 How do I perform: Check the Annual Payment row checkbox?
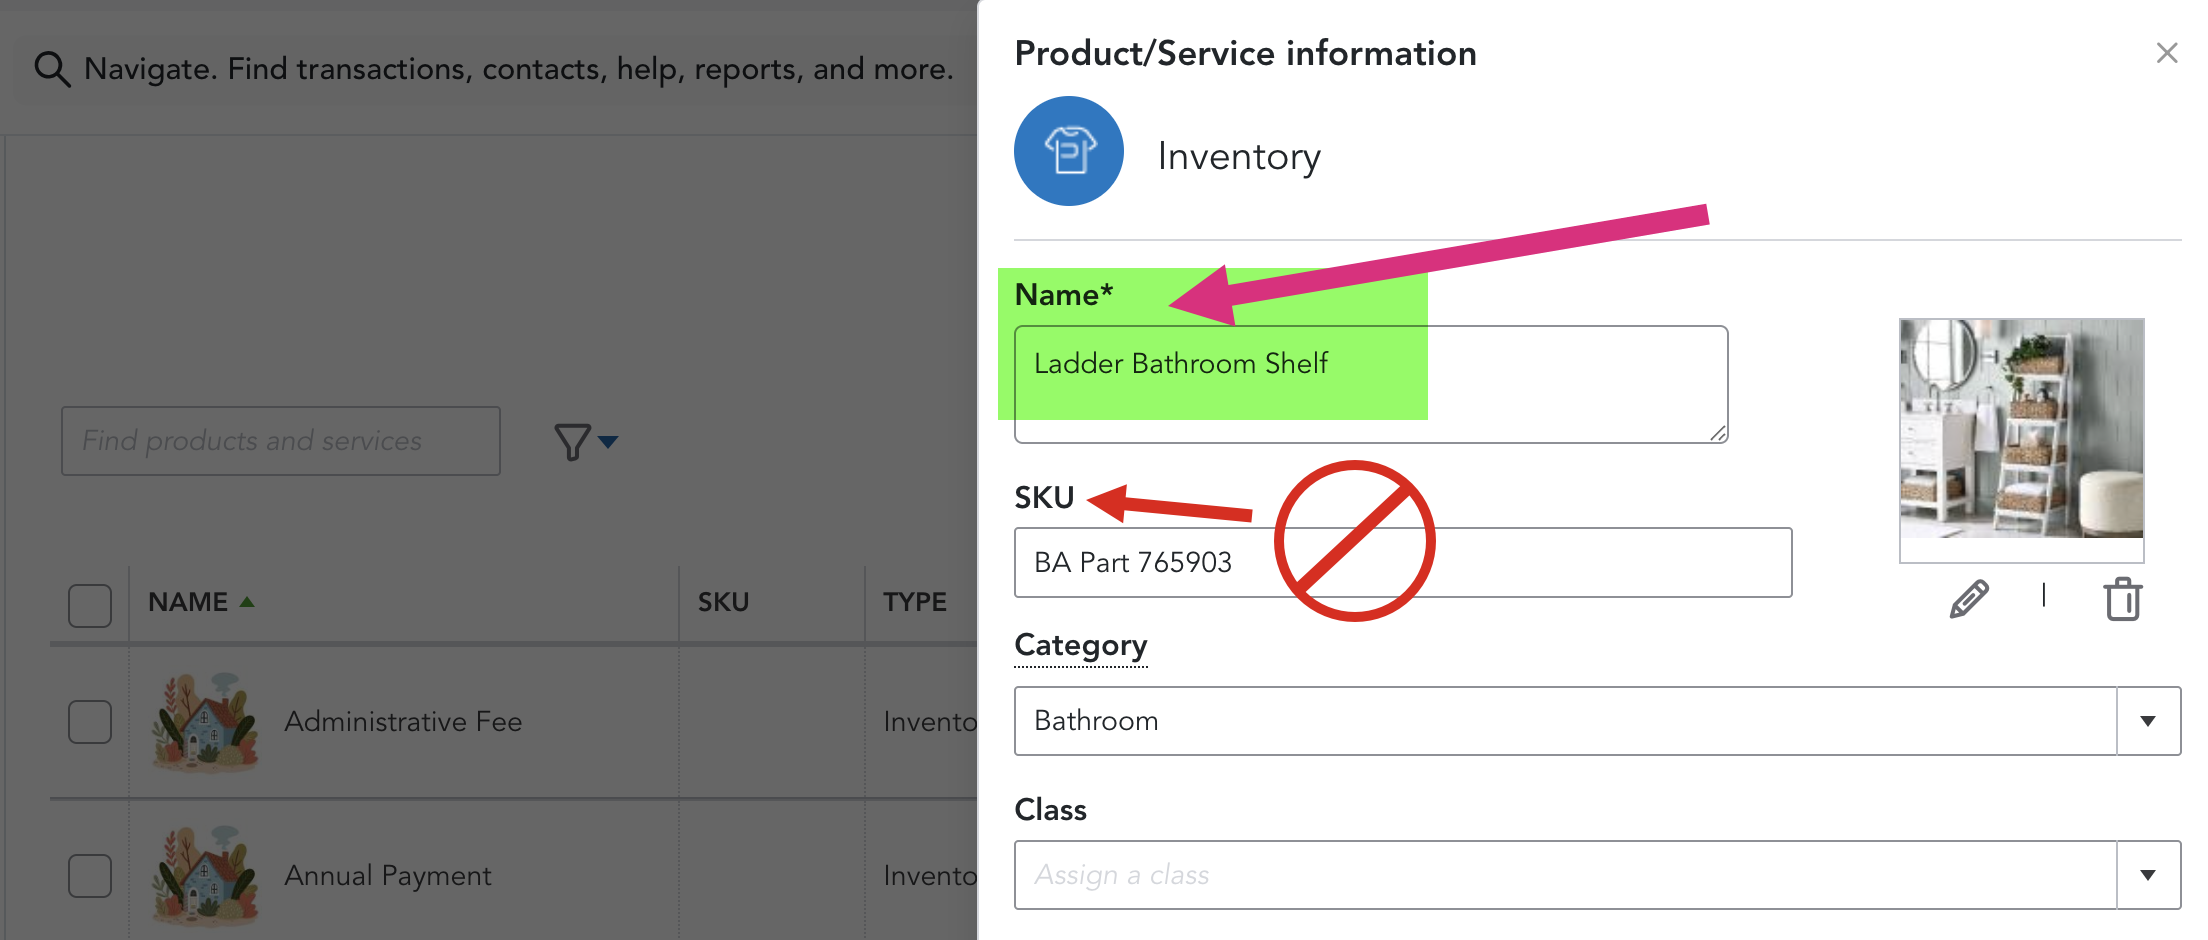[x=90, y=875]
